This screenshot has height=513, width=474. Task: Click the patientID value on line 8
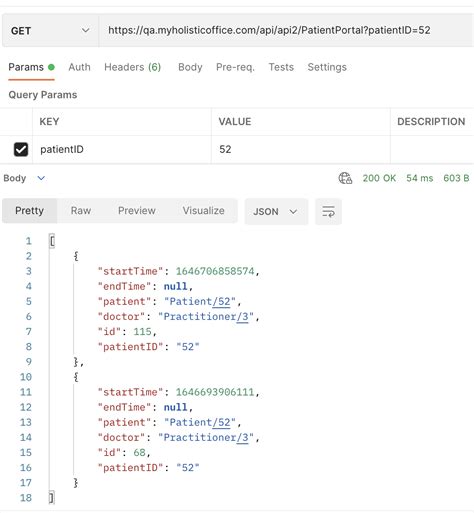tap(188, 347)
